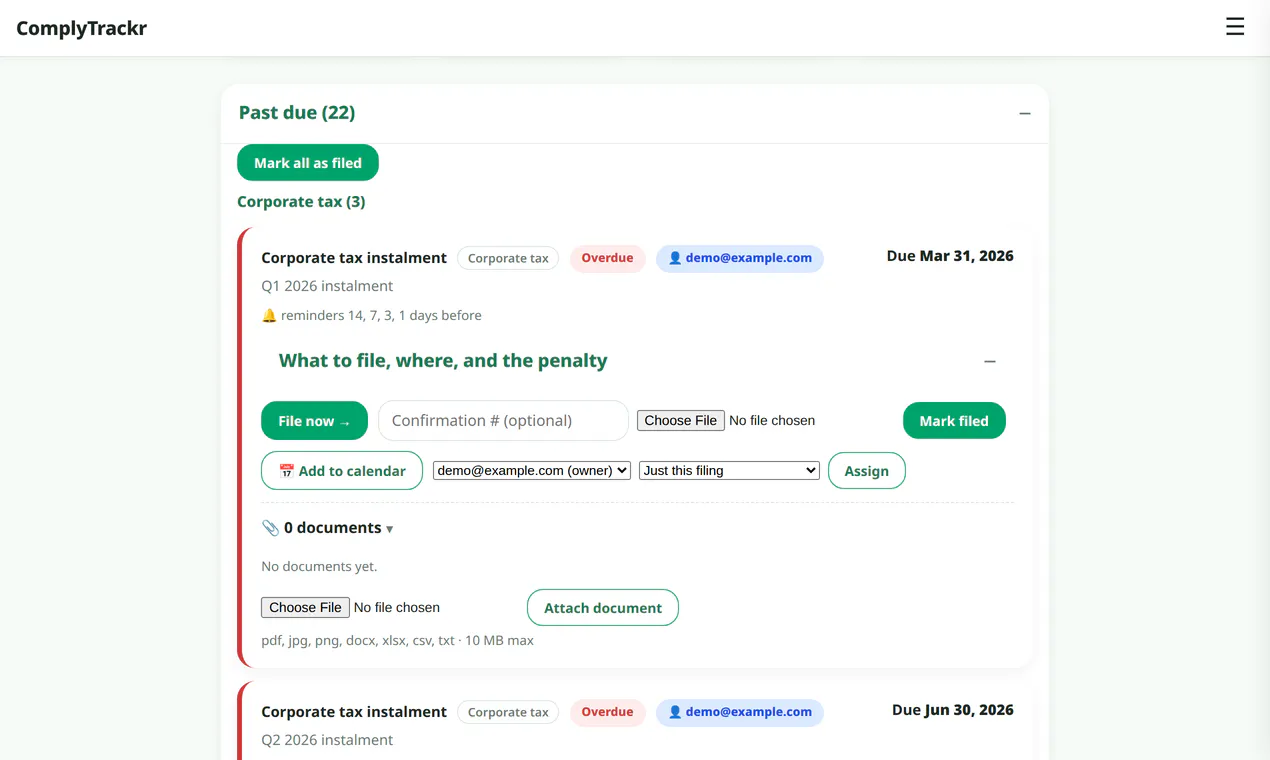Screen dimensions: 1270x760
Task: Click the Q2 2026 instalment description
Action: 327,740
